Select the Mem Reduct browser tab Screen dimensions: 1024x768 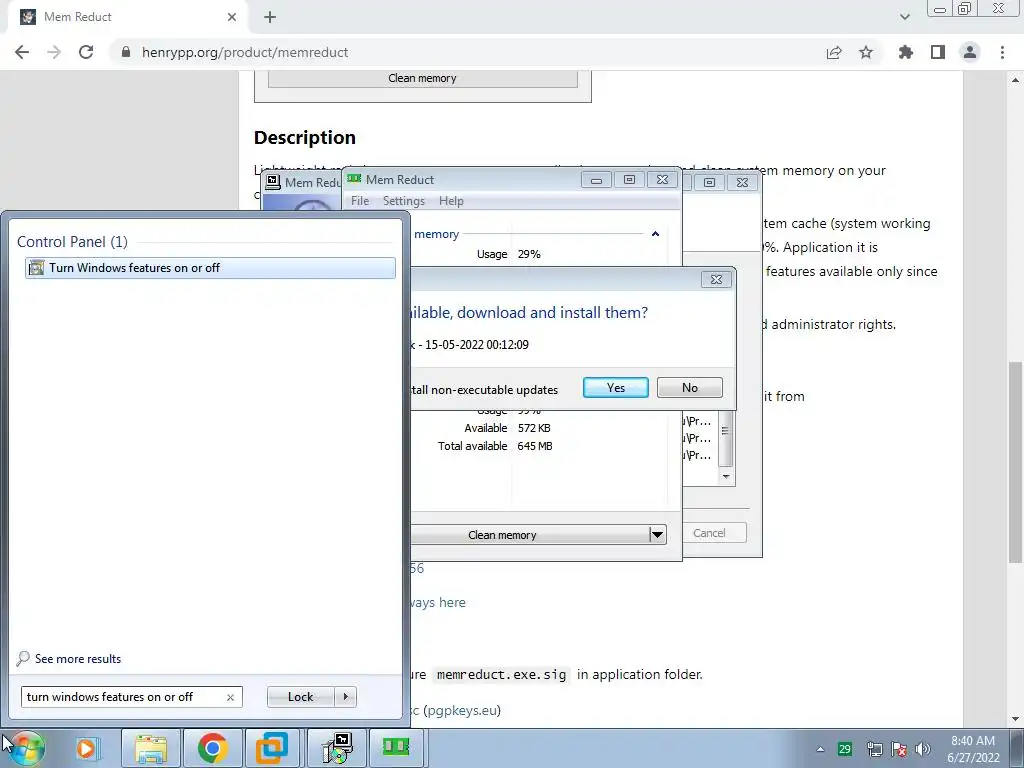tap(127, 17)
